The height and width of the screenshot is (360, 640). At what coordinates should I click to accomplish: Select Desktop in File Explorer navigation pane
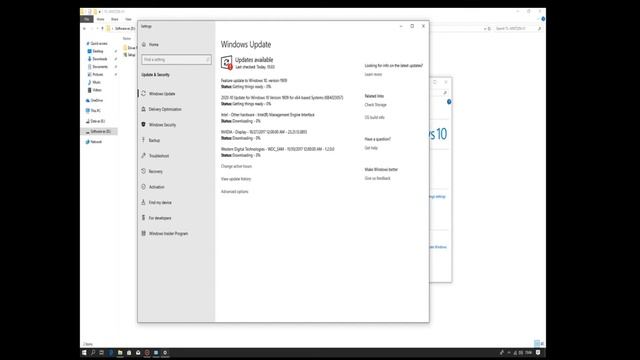pyautogui.click(x=98, y=51)
